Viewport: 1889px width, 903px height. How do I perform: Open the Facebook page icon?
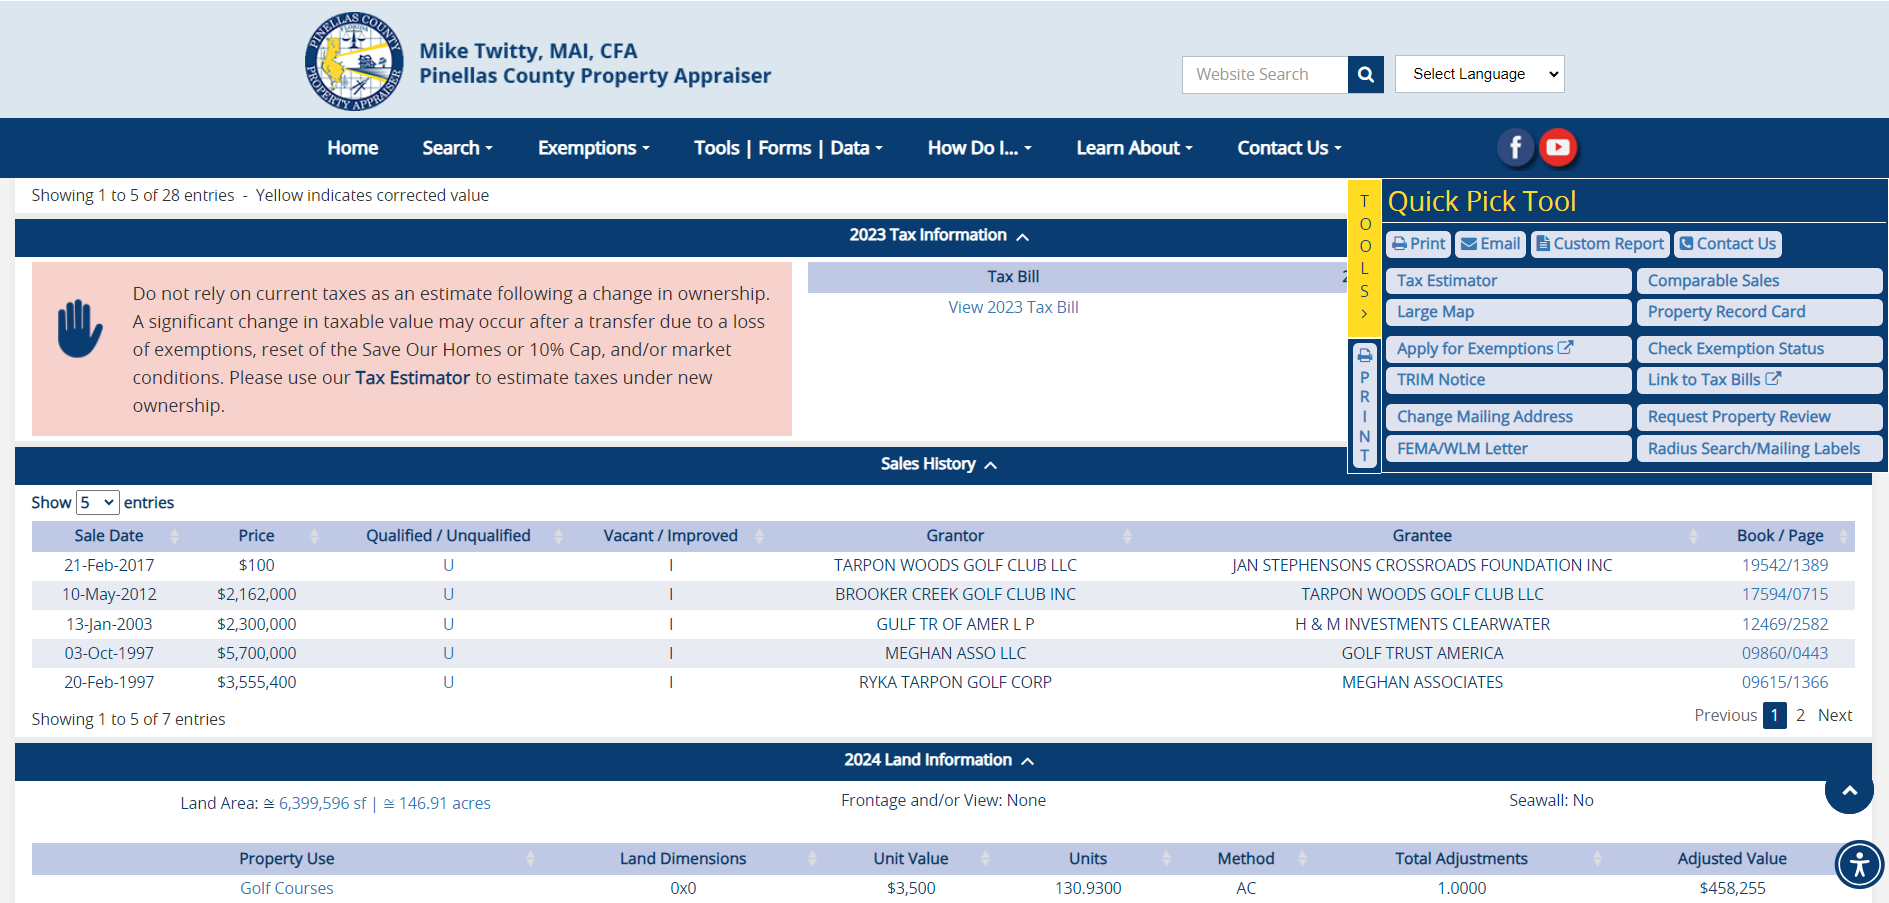[x=1515, y=148]
